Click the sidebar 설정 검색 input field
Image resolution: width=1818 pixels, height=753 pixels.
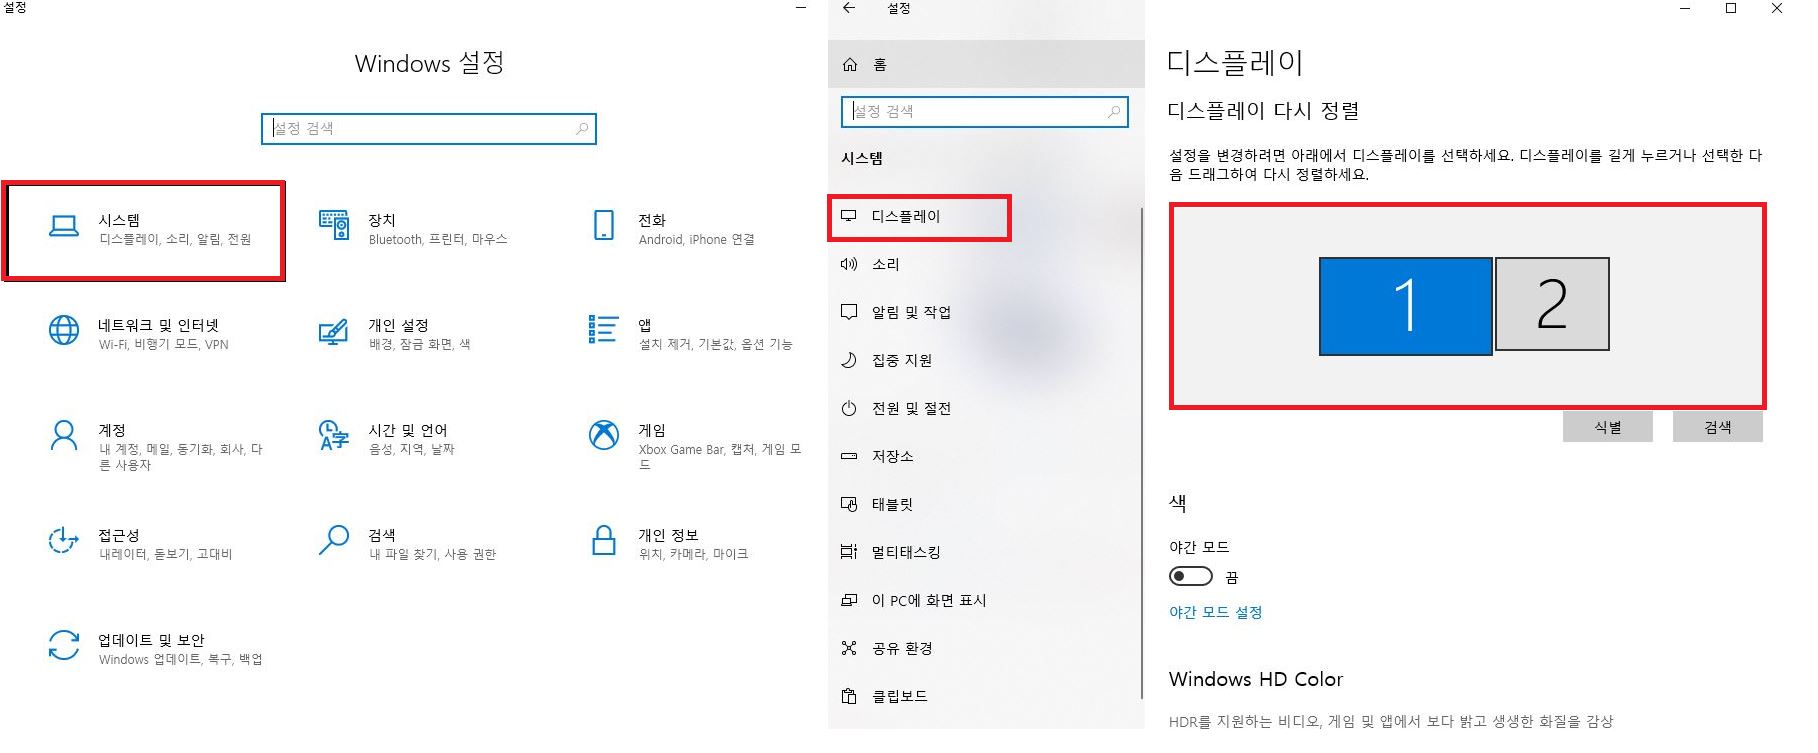point(985,112)
